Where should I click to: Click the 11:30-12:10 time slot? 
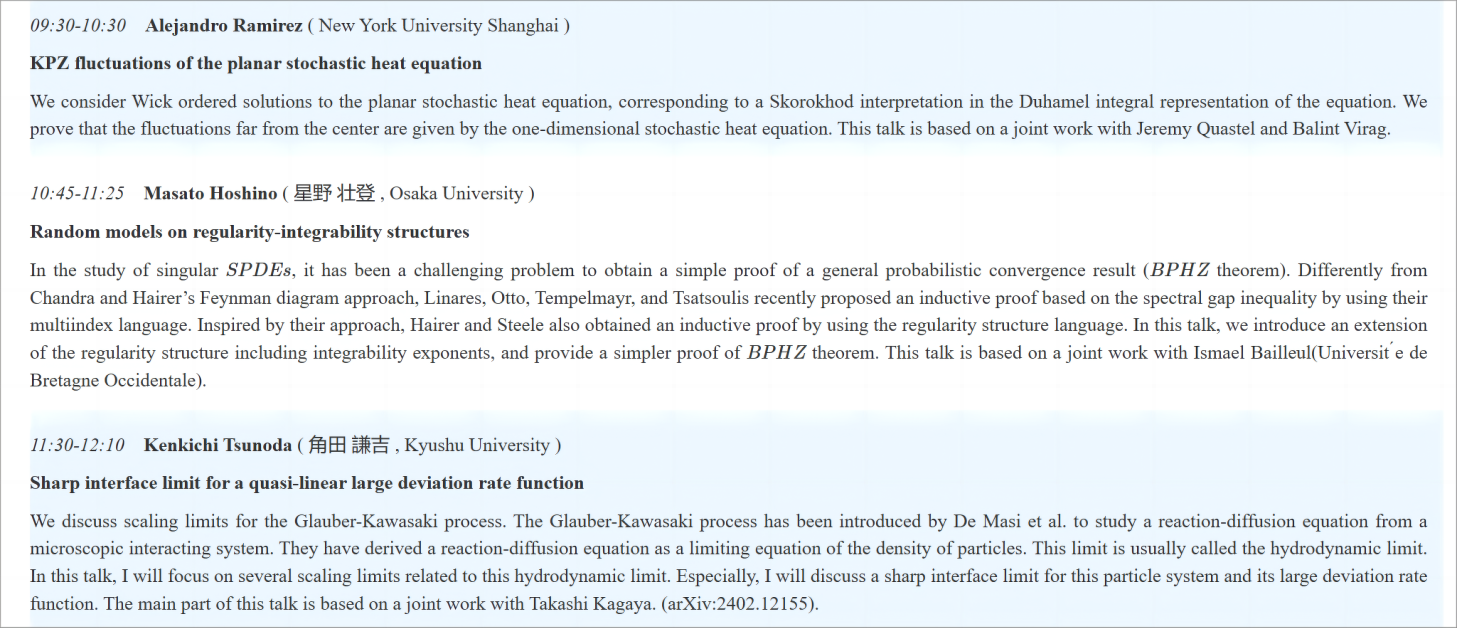(x=78, y=445)
